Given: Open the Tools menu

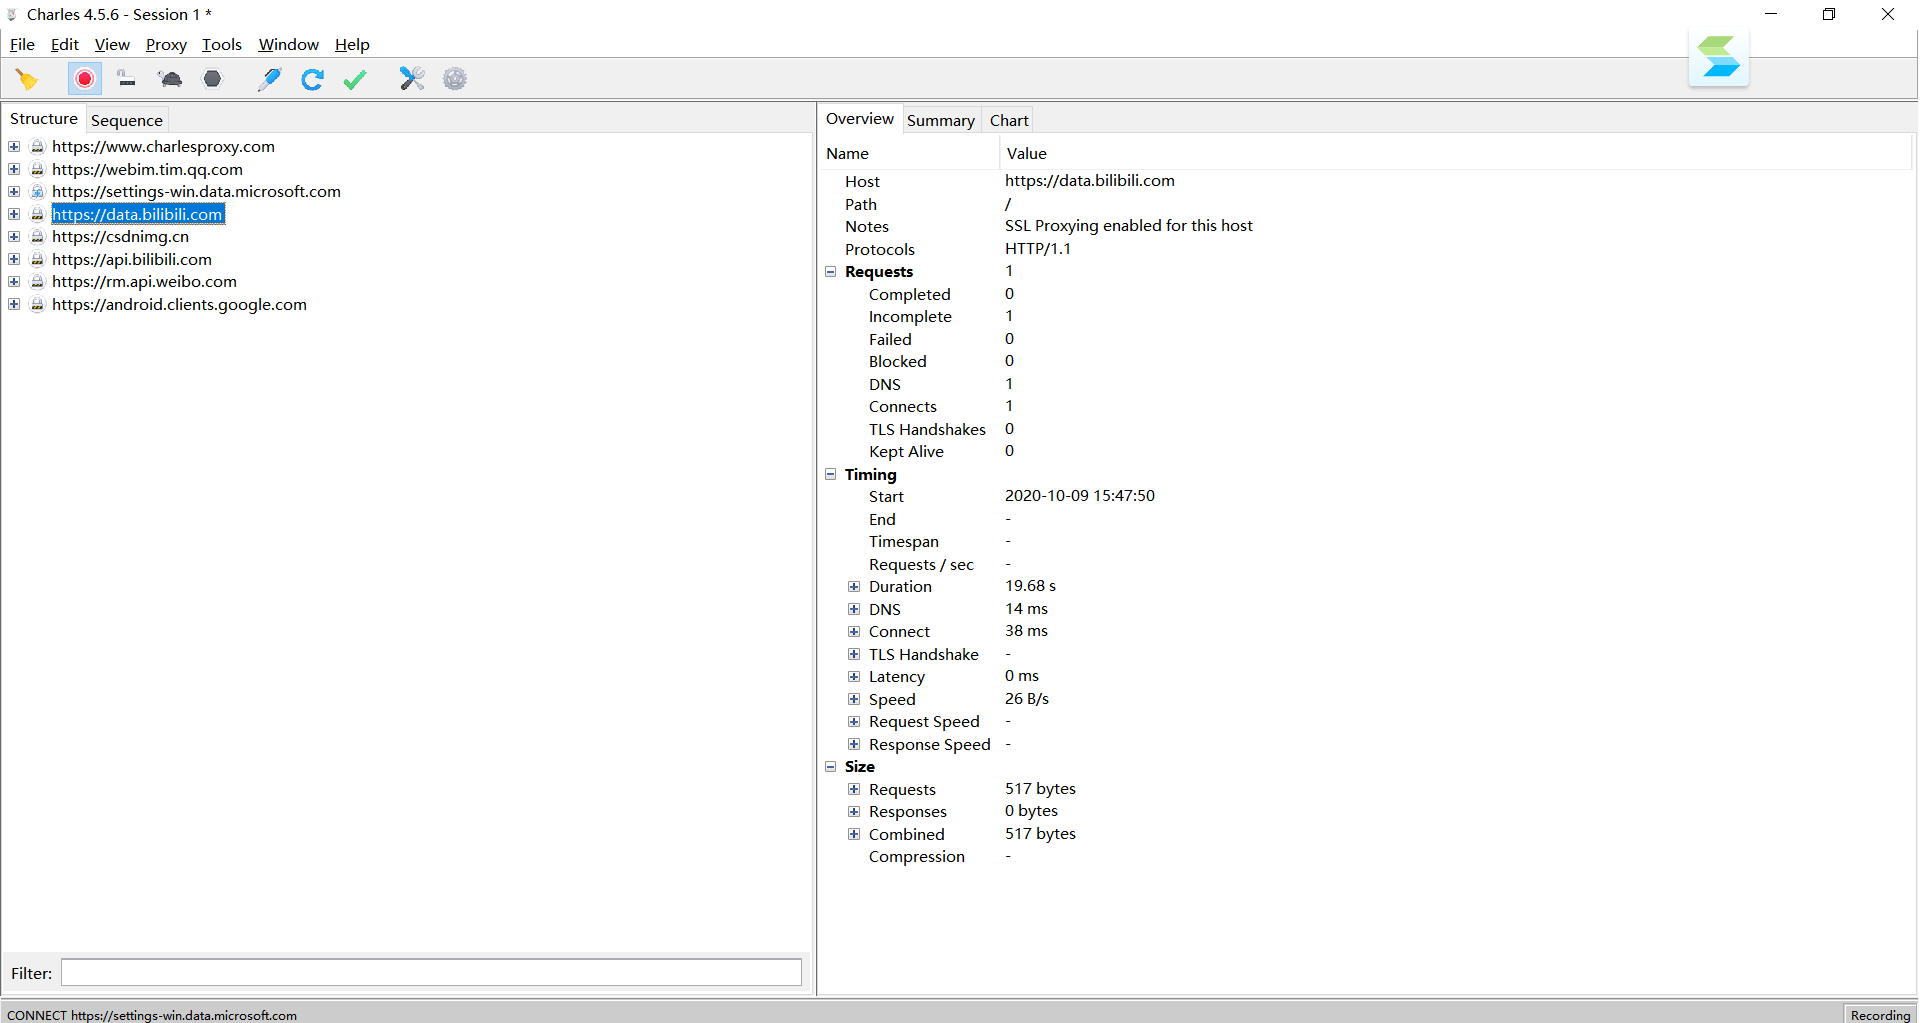Looking at the screenshot, I should (x=222, y=44).
